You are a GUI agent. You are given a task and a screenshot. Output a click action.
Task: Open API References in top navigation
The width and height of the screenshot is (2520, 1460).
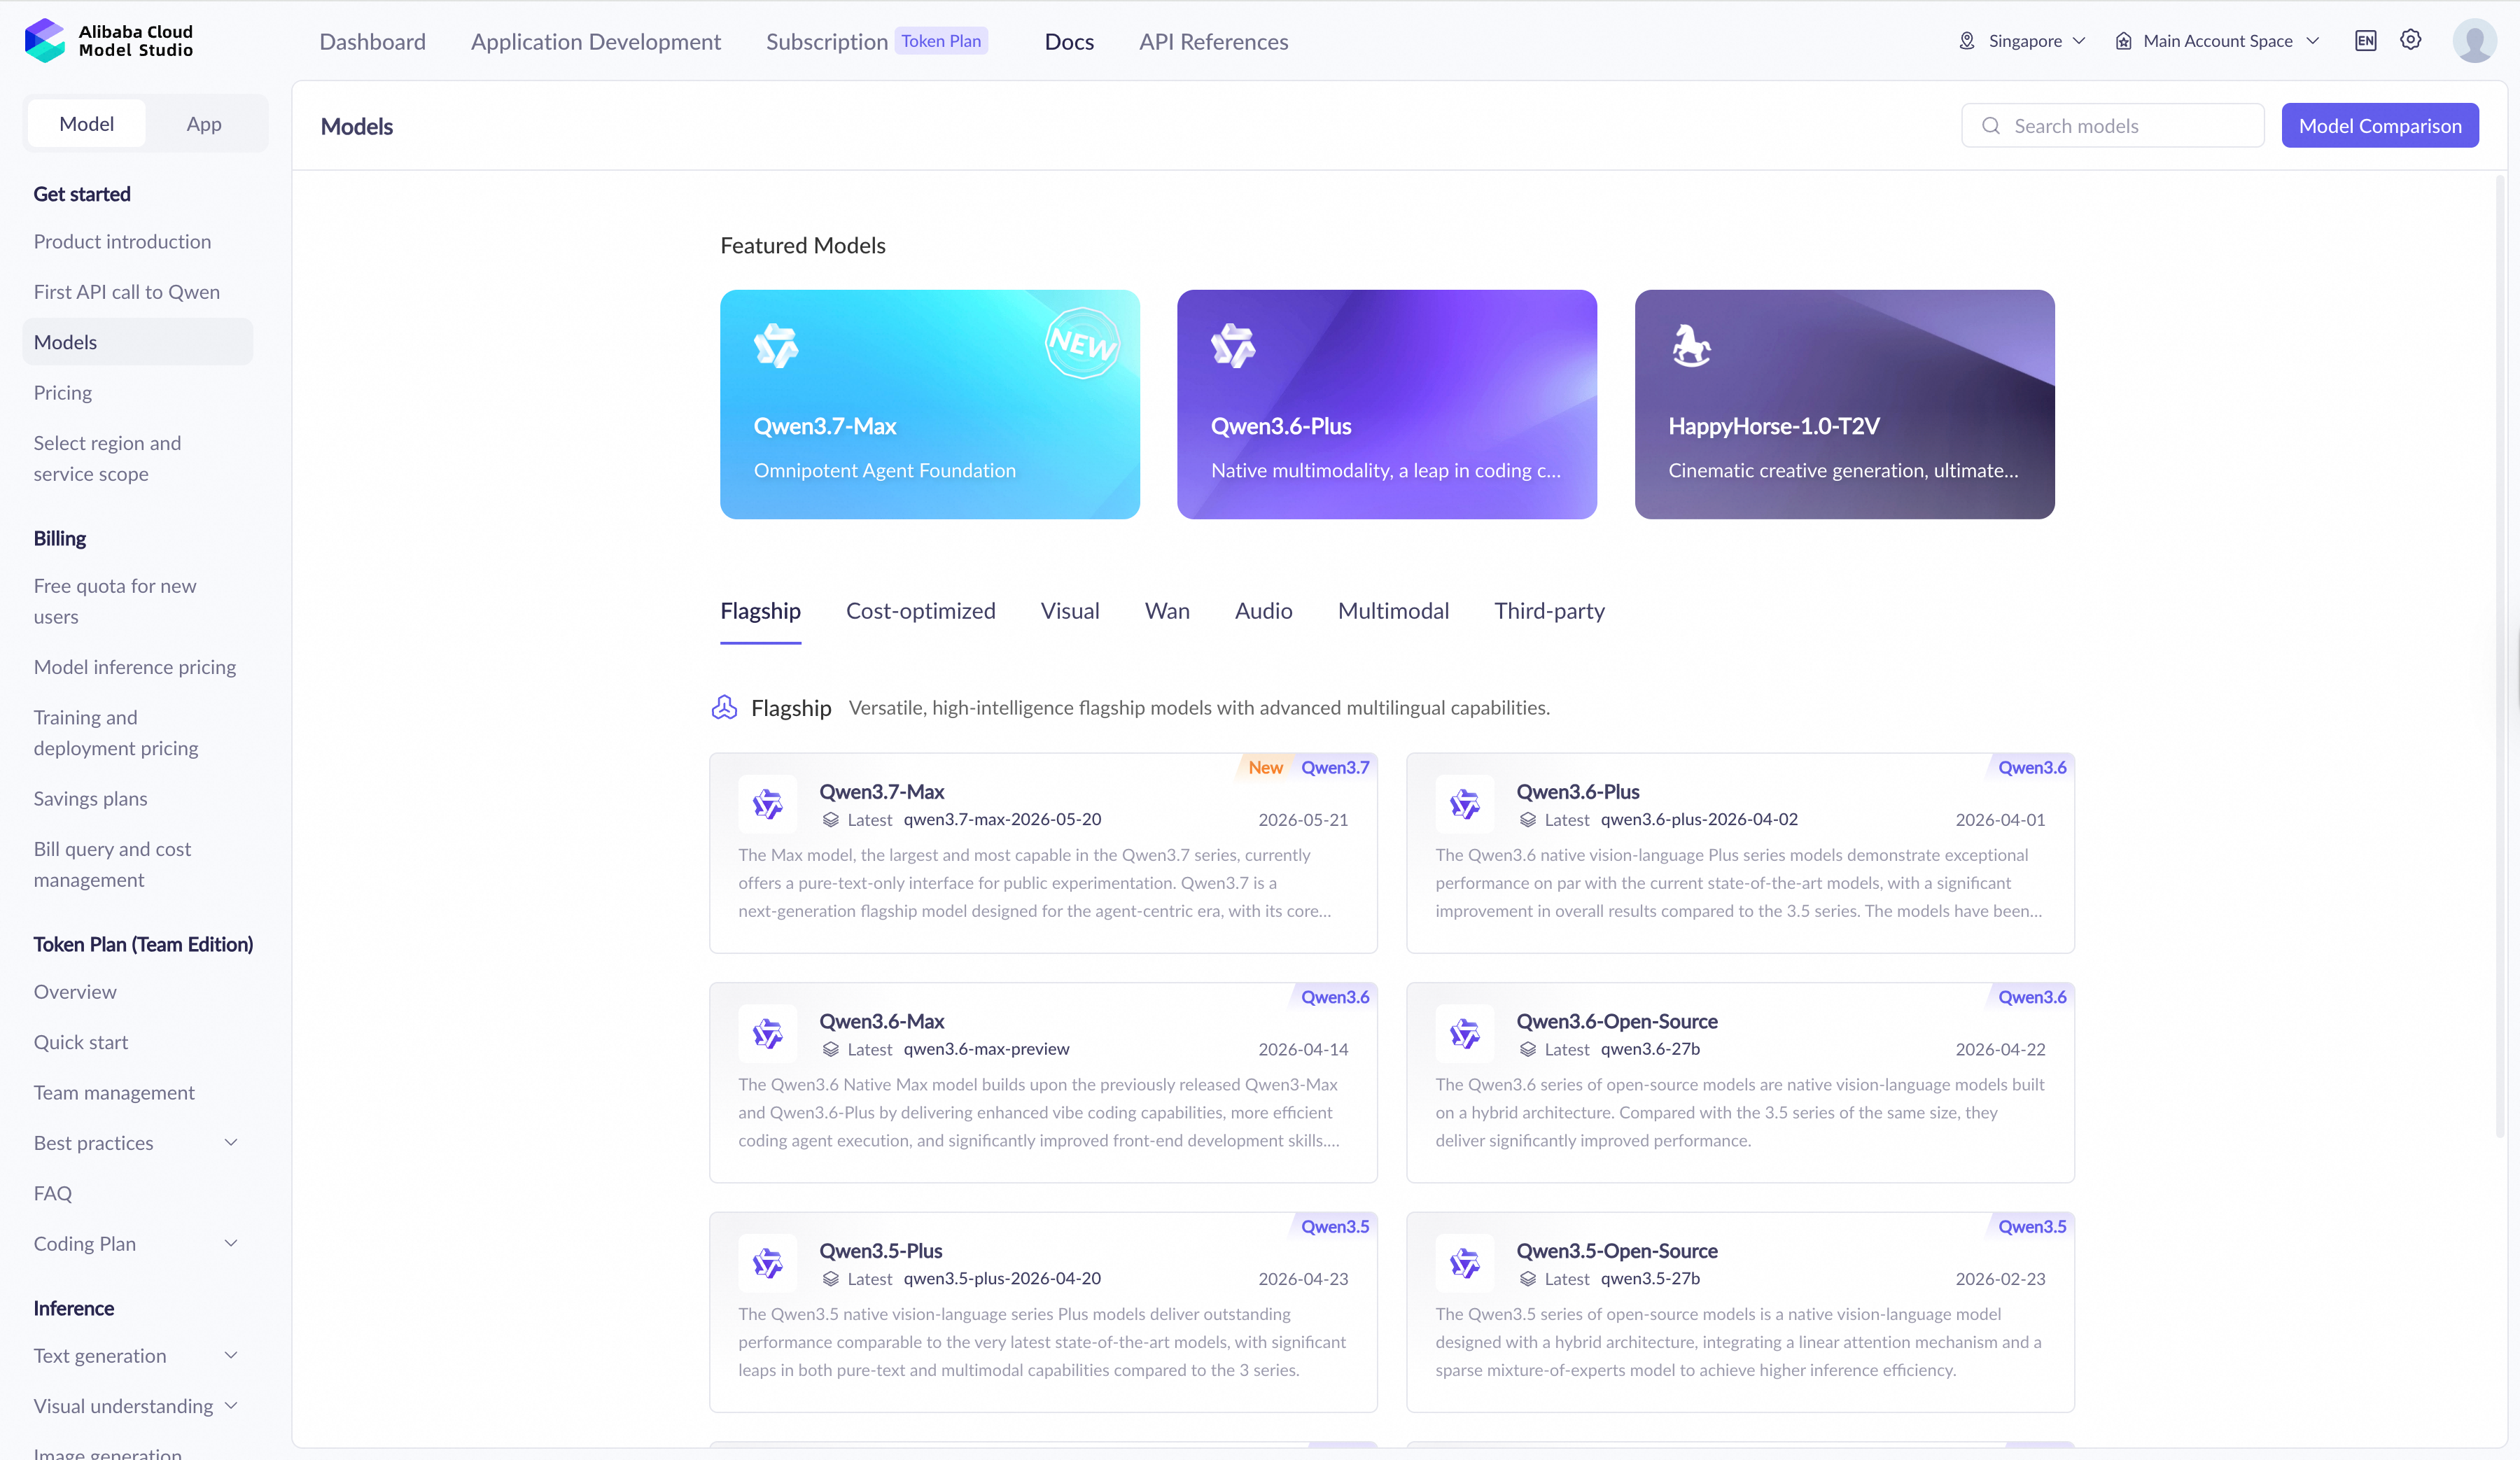pos(1213,42)
